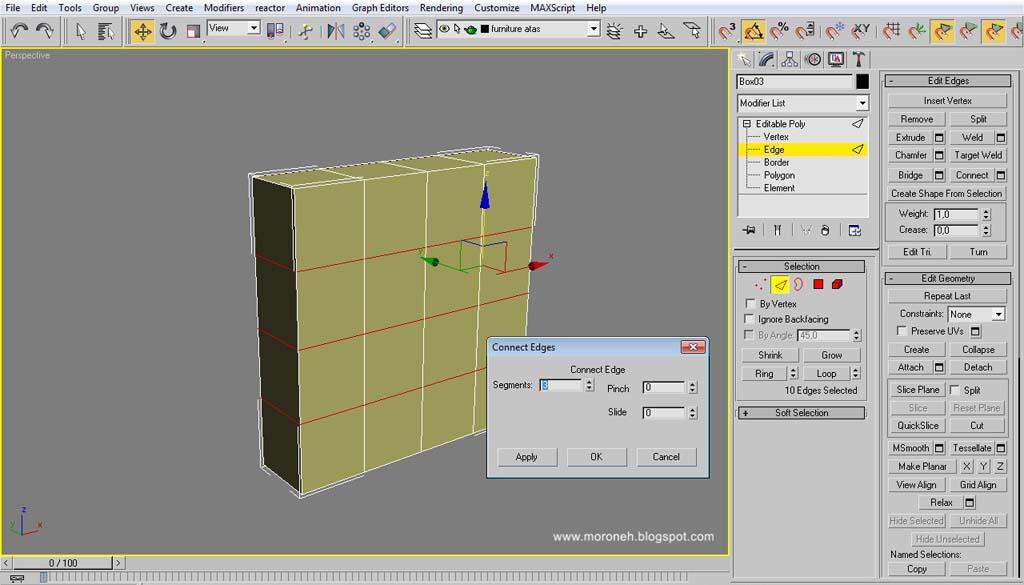Screen dimensions: 1024x585
Task: Collapse the Edit Edges rollout header
Action: click(x=948, y=81)
